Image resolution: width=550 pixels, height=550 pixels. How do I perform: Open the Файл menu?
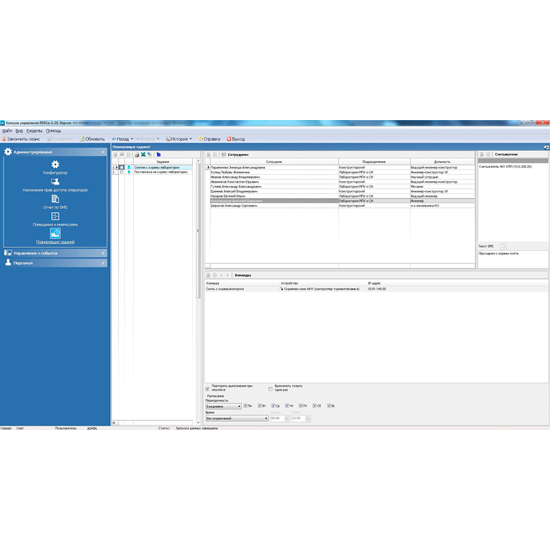point(7,131)
